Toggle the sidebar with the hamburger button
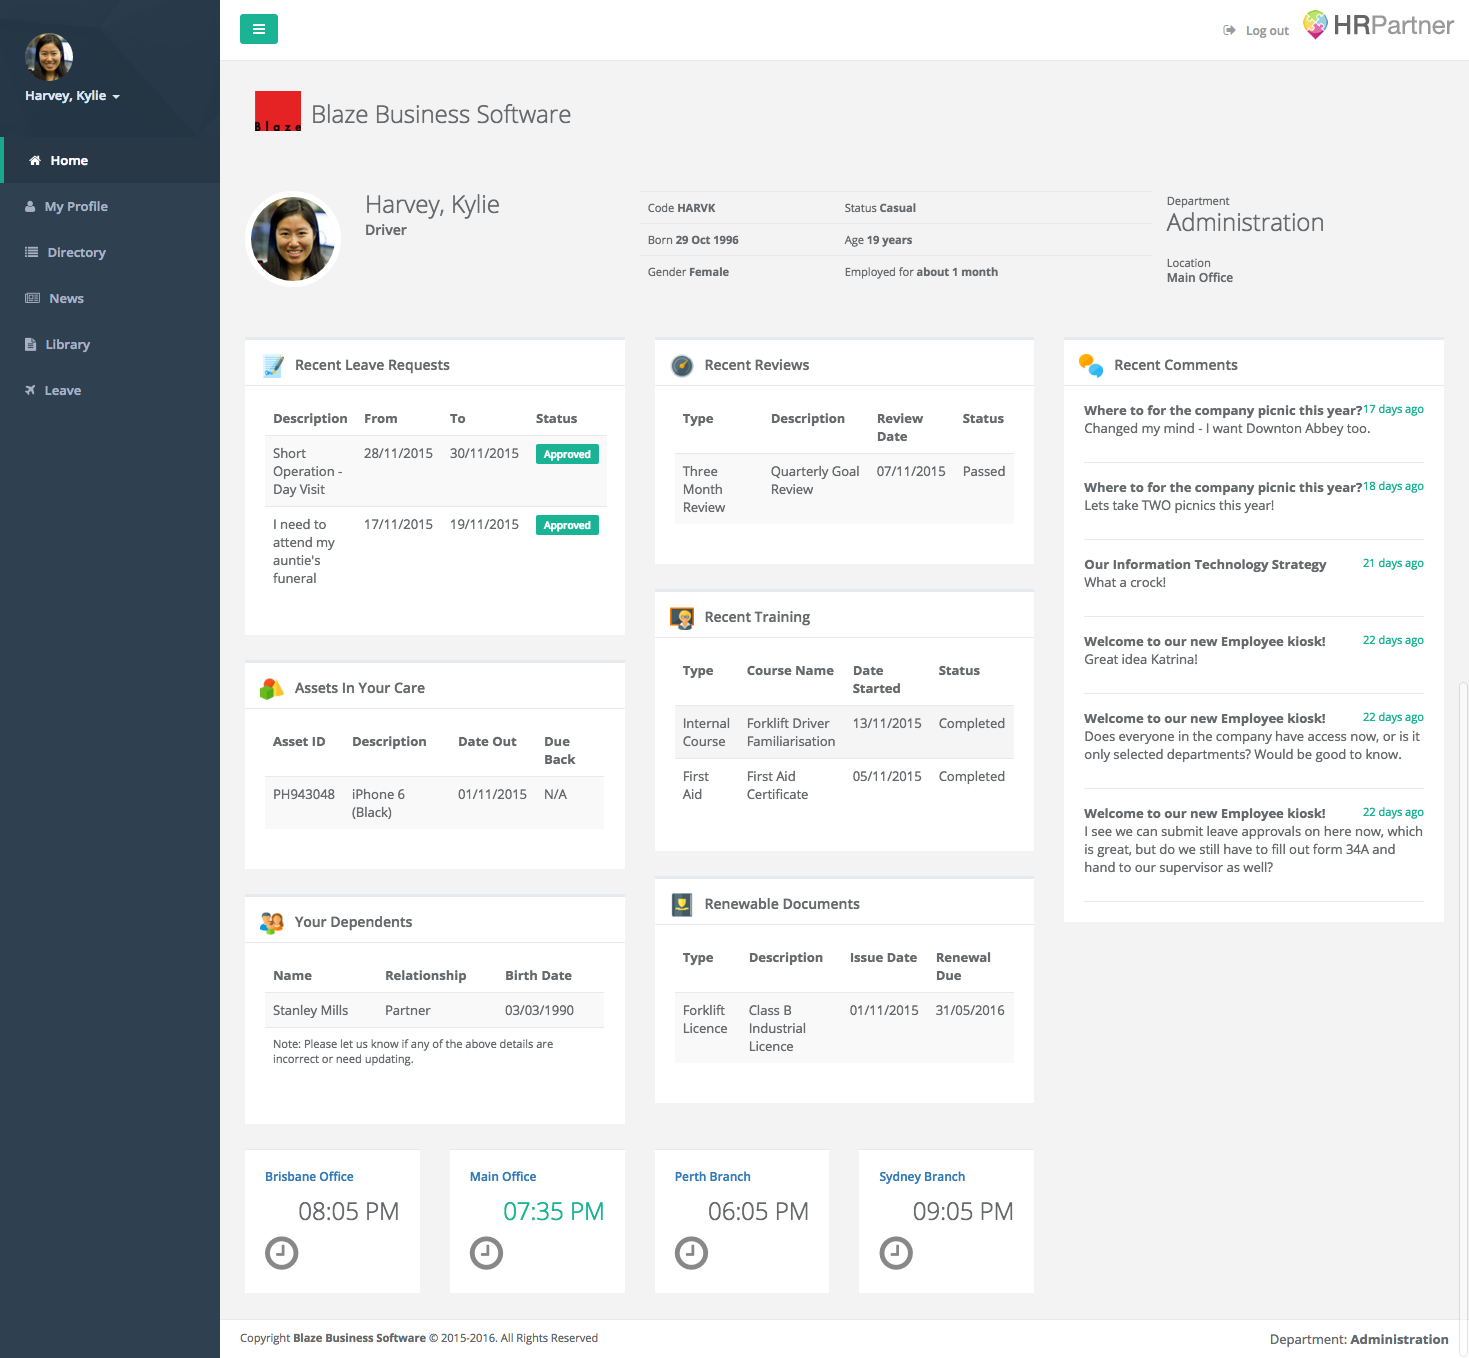Screen dimensions: 1469x1358 [x=259, y=29]
